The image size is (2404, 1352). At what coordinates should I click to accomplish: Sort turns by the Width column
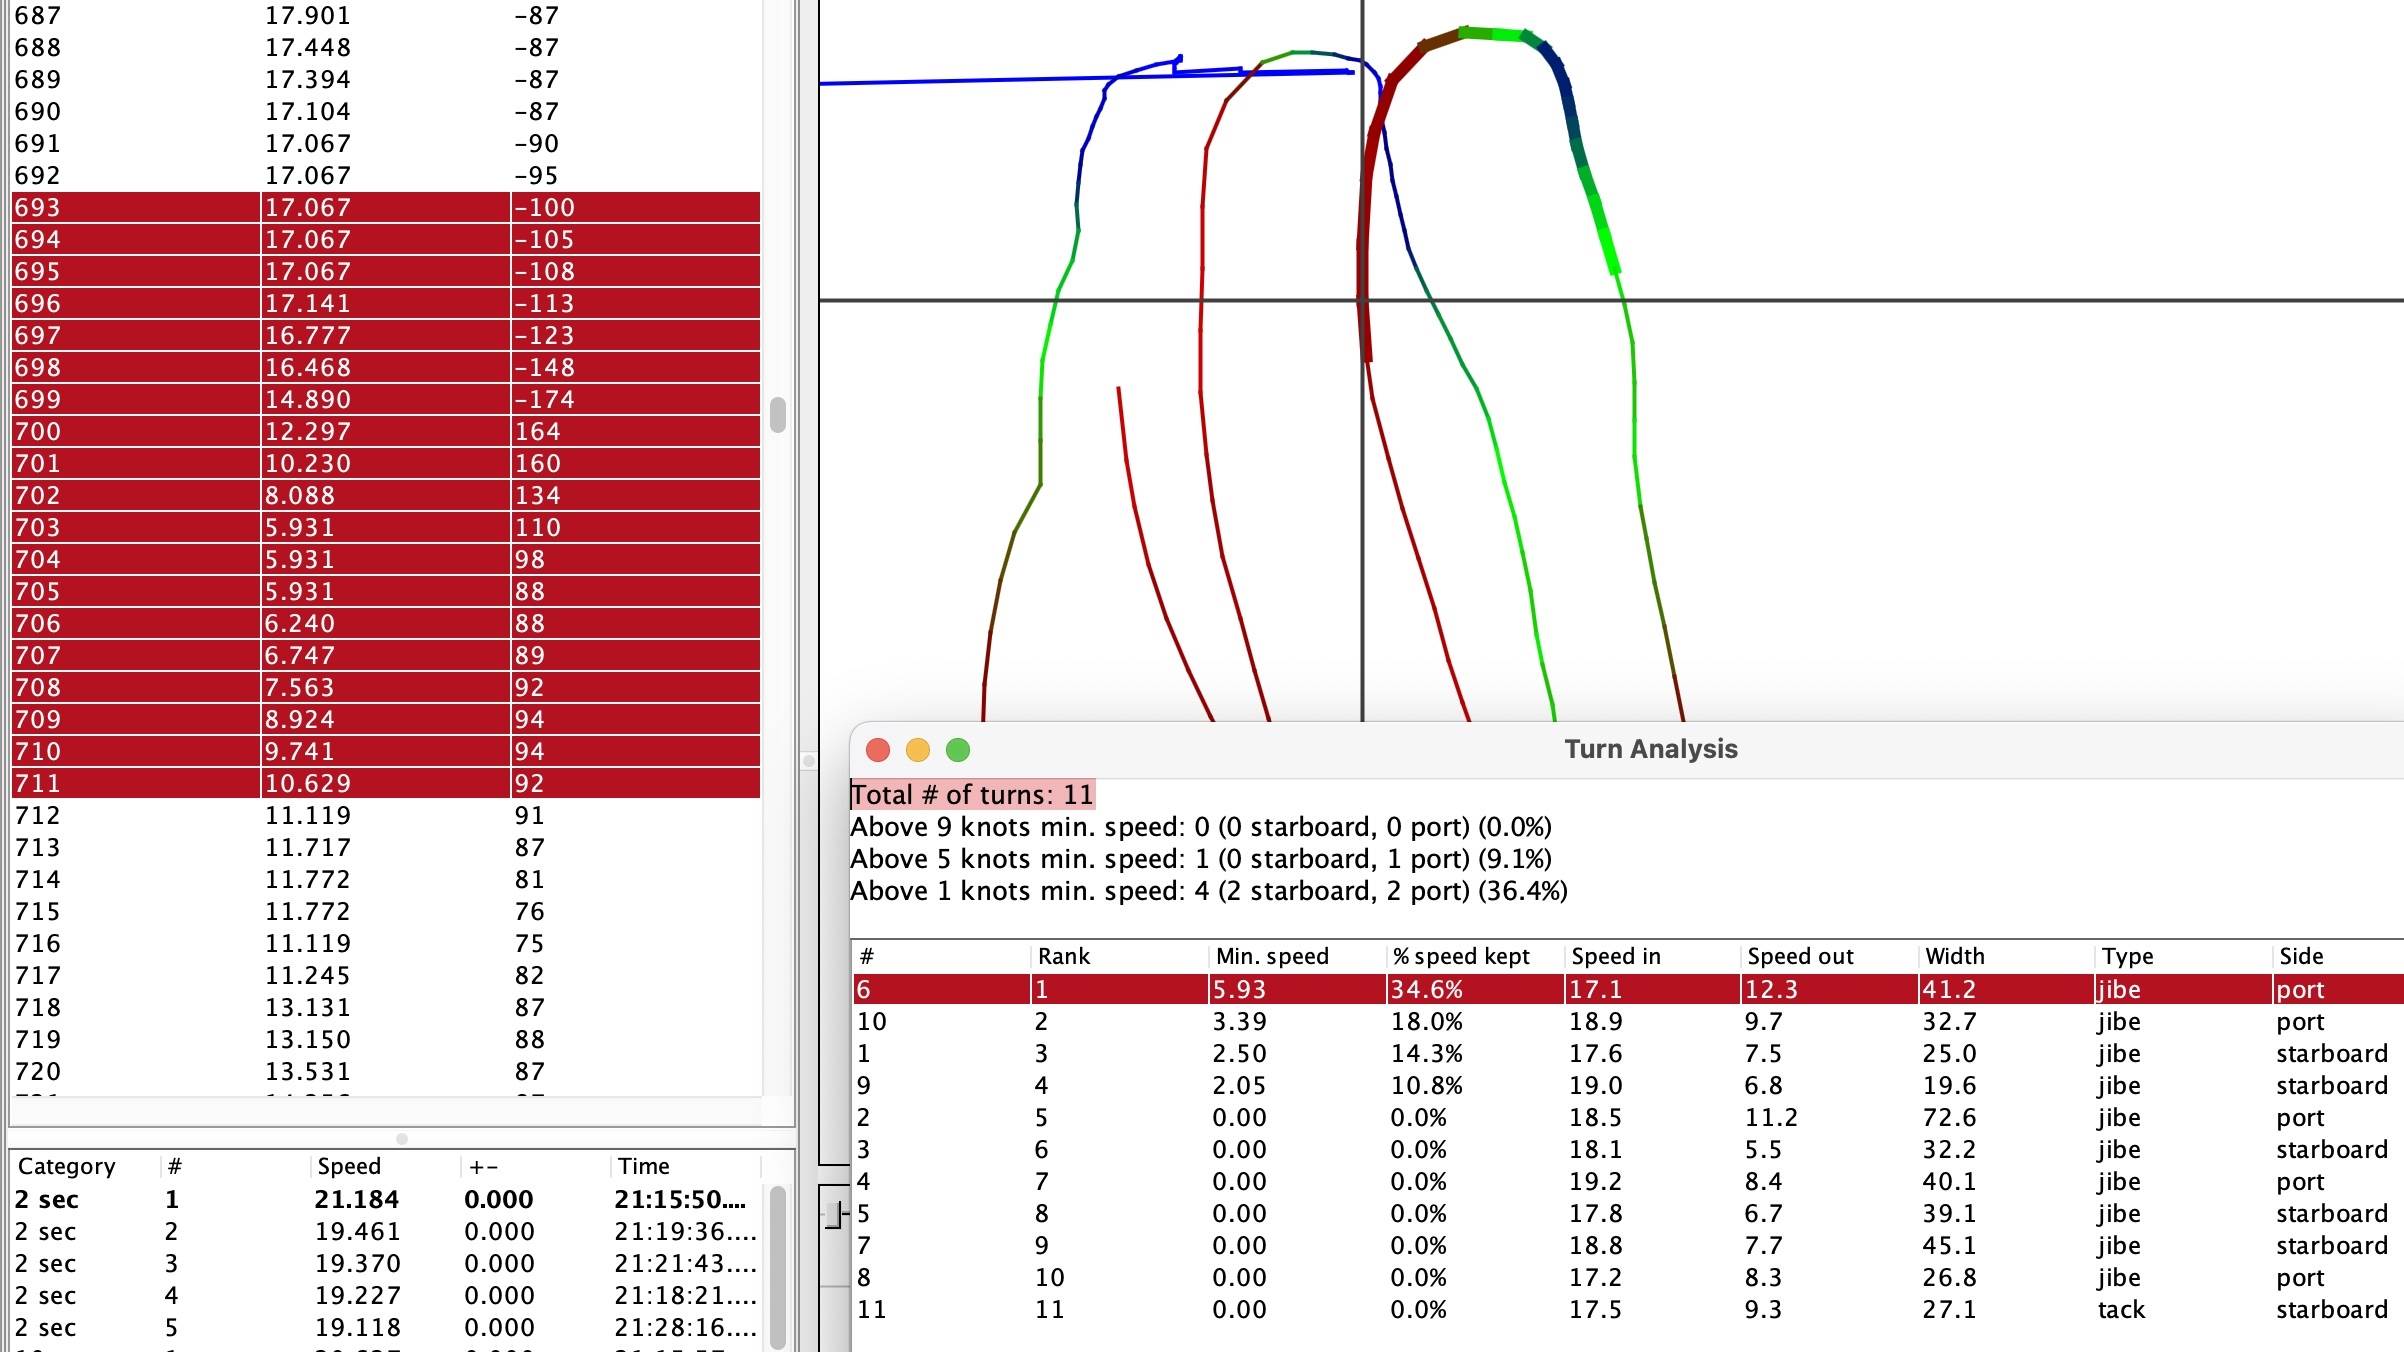(x=1956, y=956)
